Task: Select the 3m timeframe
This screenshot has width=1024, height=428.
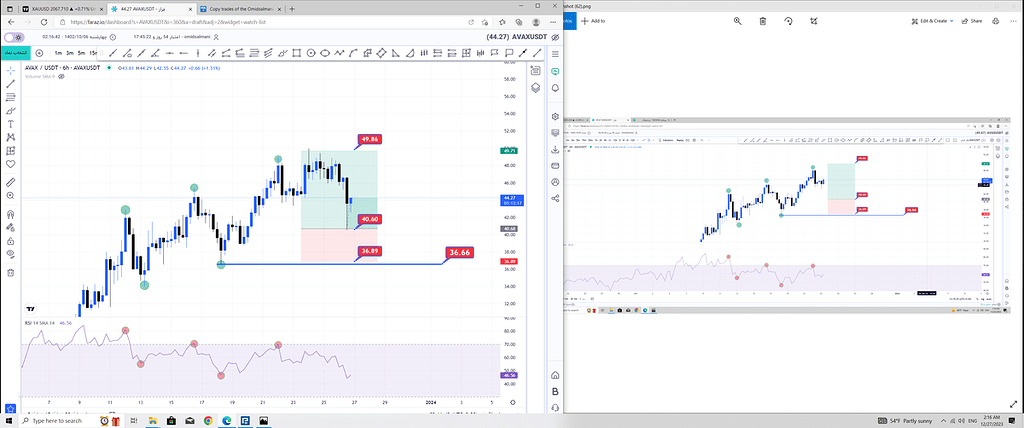Action: (x=69, y=53)
